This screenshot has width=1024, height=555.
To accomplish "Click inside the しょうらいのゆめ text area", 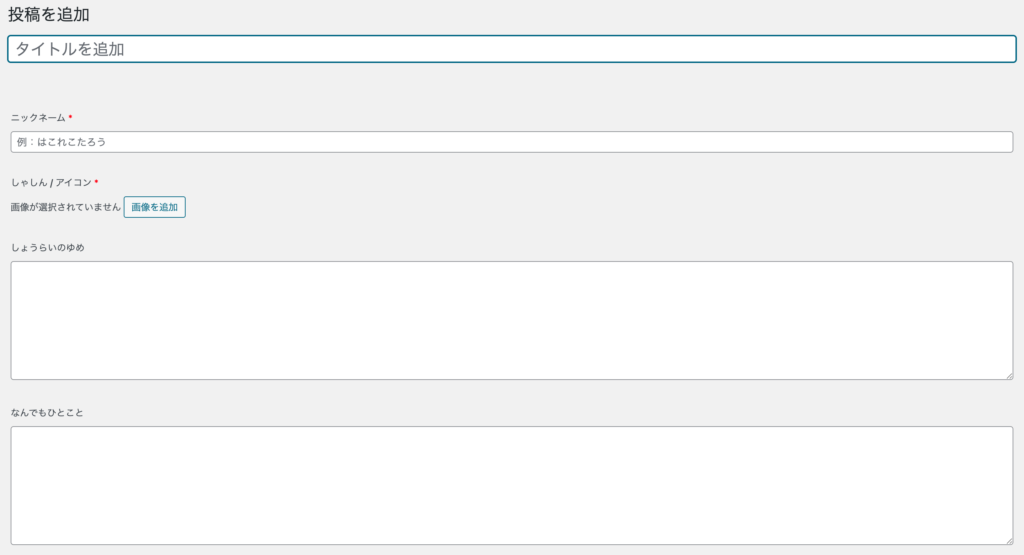I will (x=511, y=320).
